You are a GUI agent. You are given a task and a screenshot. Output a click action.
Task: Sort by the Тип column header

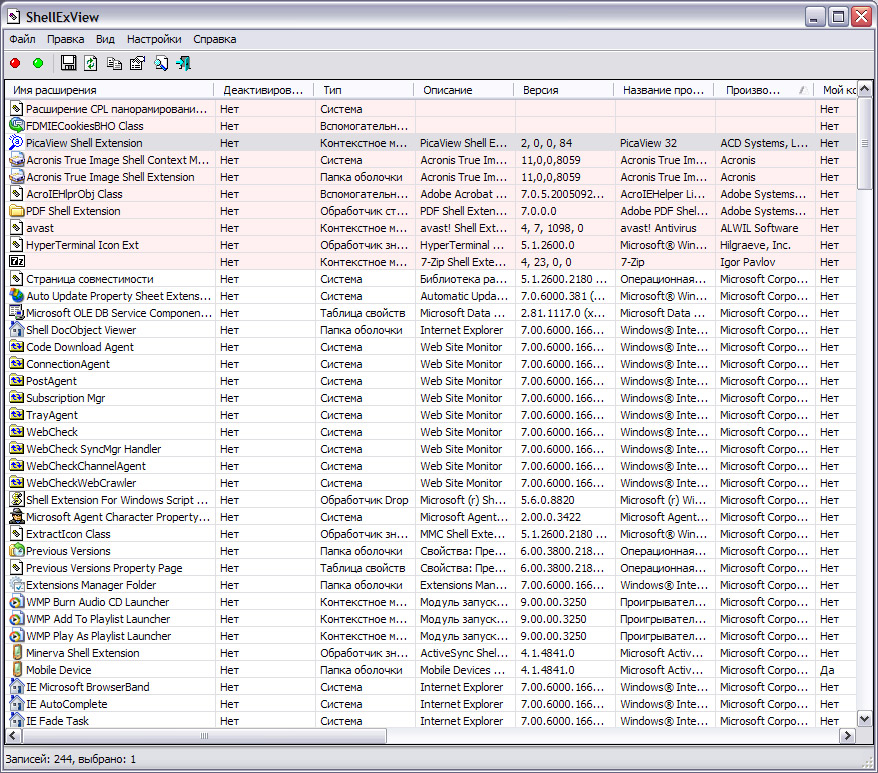tap(364, 90)
